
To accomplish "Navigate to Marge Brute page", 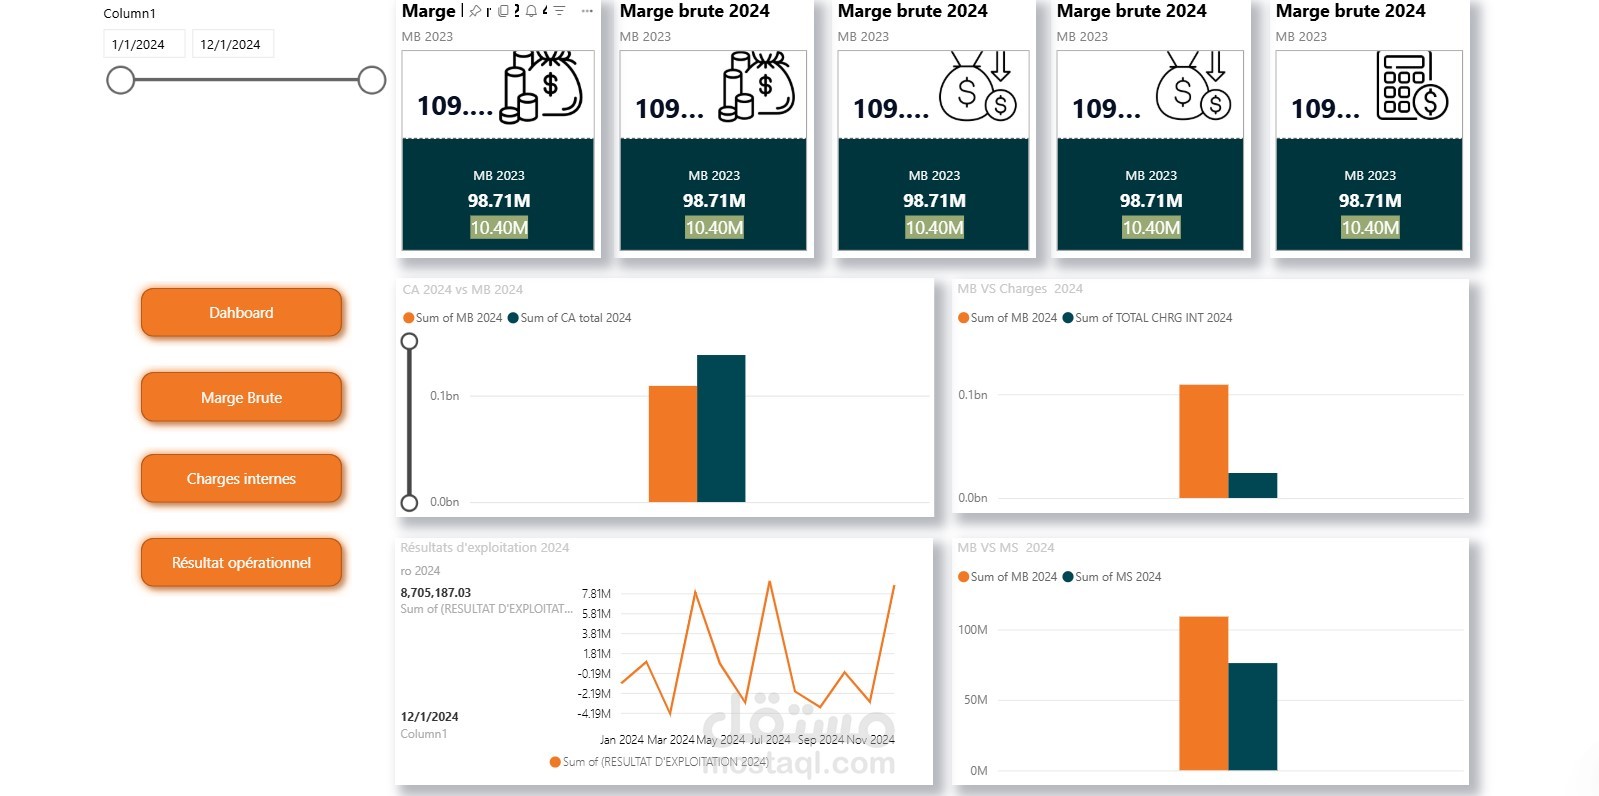I will click(x=241, y=397).
